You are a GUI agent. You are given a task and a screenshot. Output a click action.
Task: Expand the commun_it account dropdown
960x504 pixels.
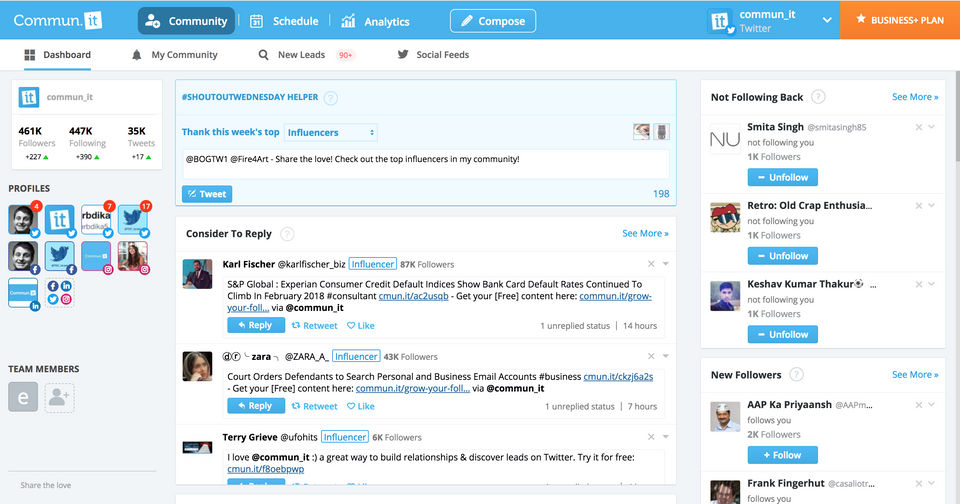pos(827,20)
